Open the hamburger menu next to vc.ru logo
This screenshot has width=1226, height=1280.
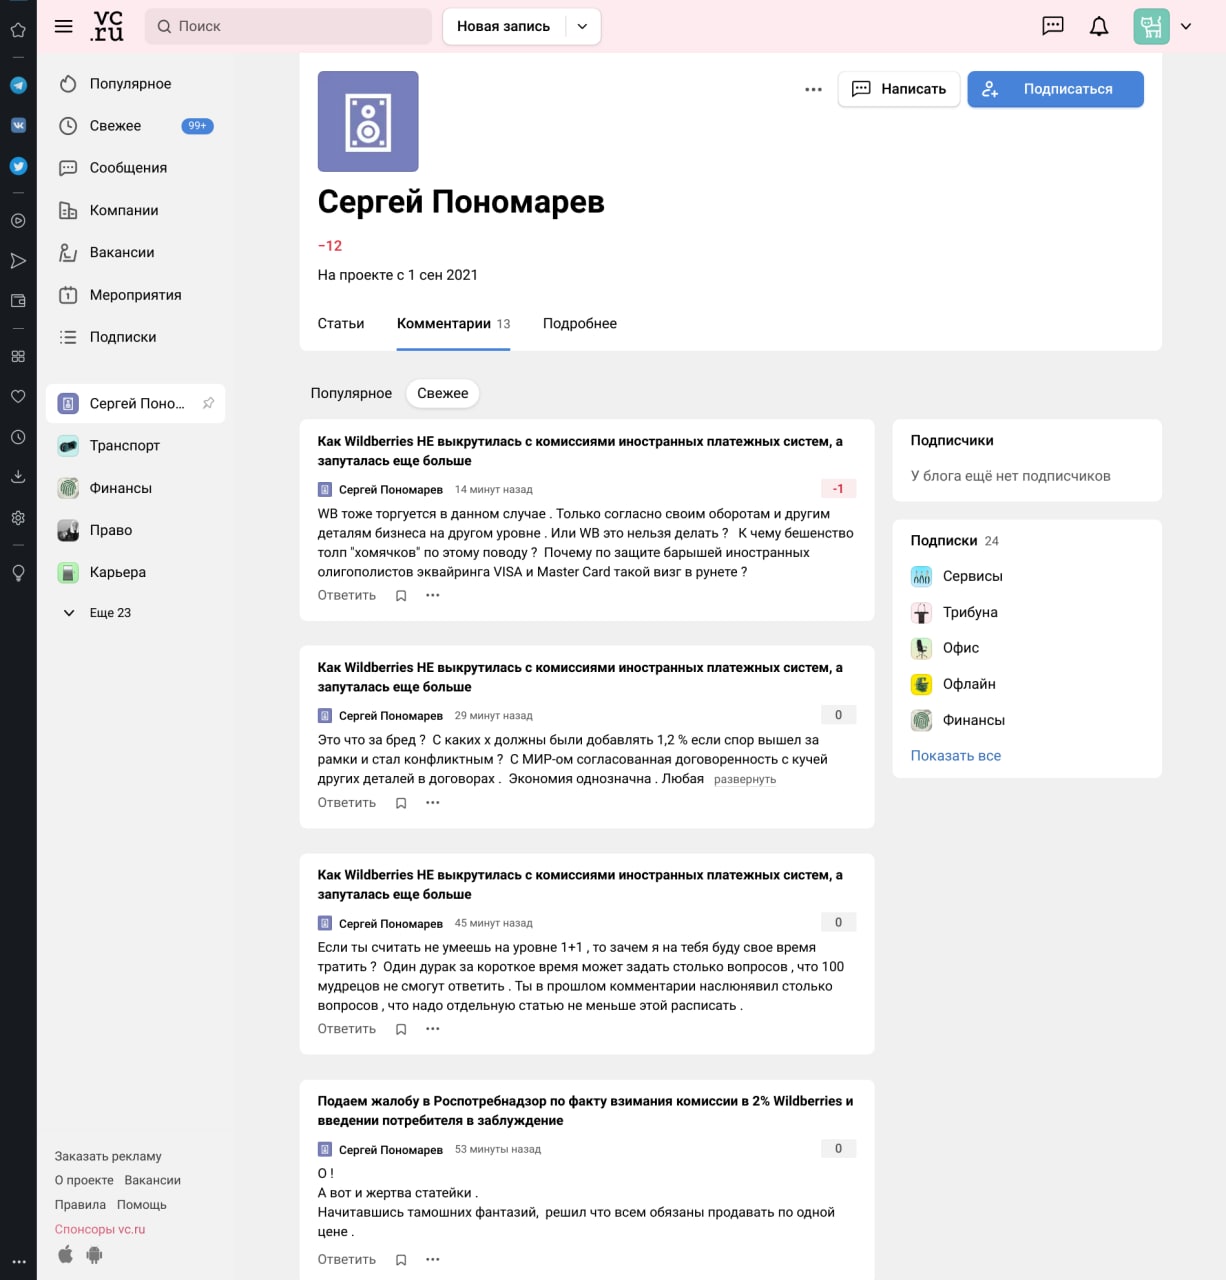[x=64, y=26]
